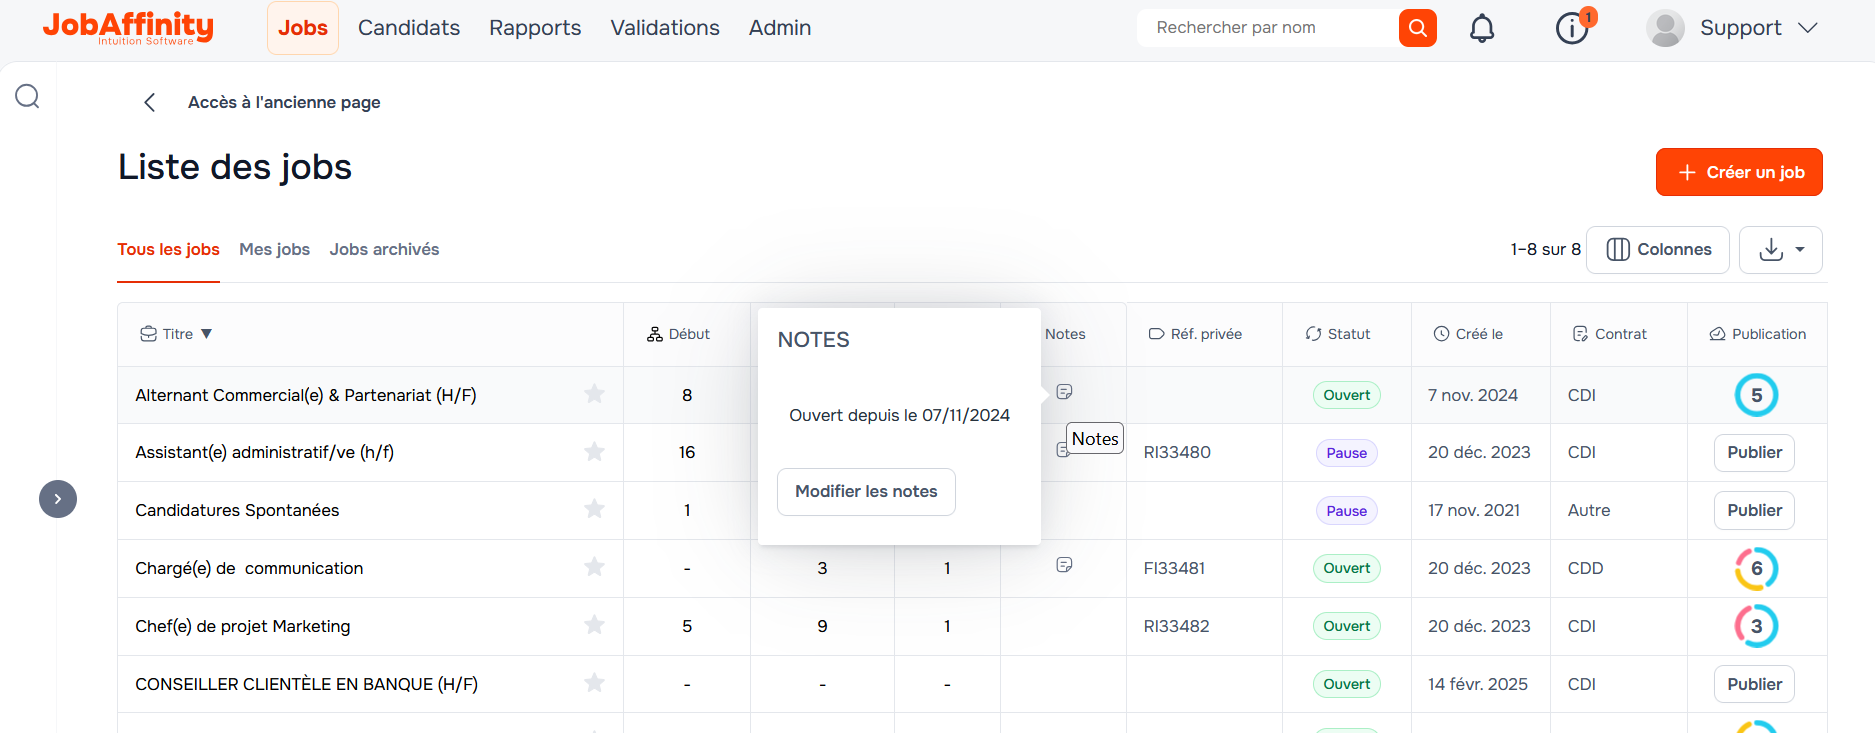Click the 14 févr. 2025 date cell
1875x733 pixels.
[1478, 684]
